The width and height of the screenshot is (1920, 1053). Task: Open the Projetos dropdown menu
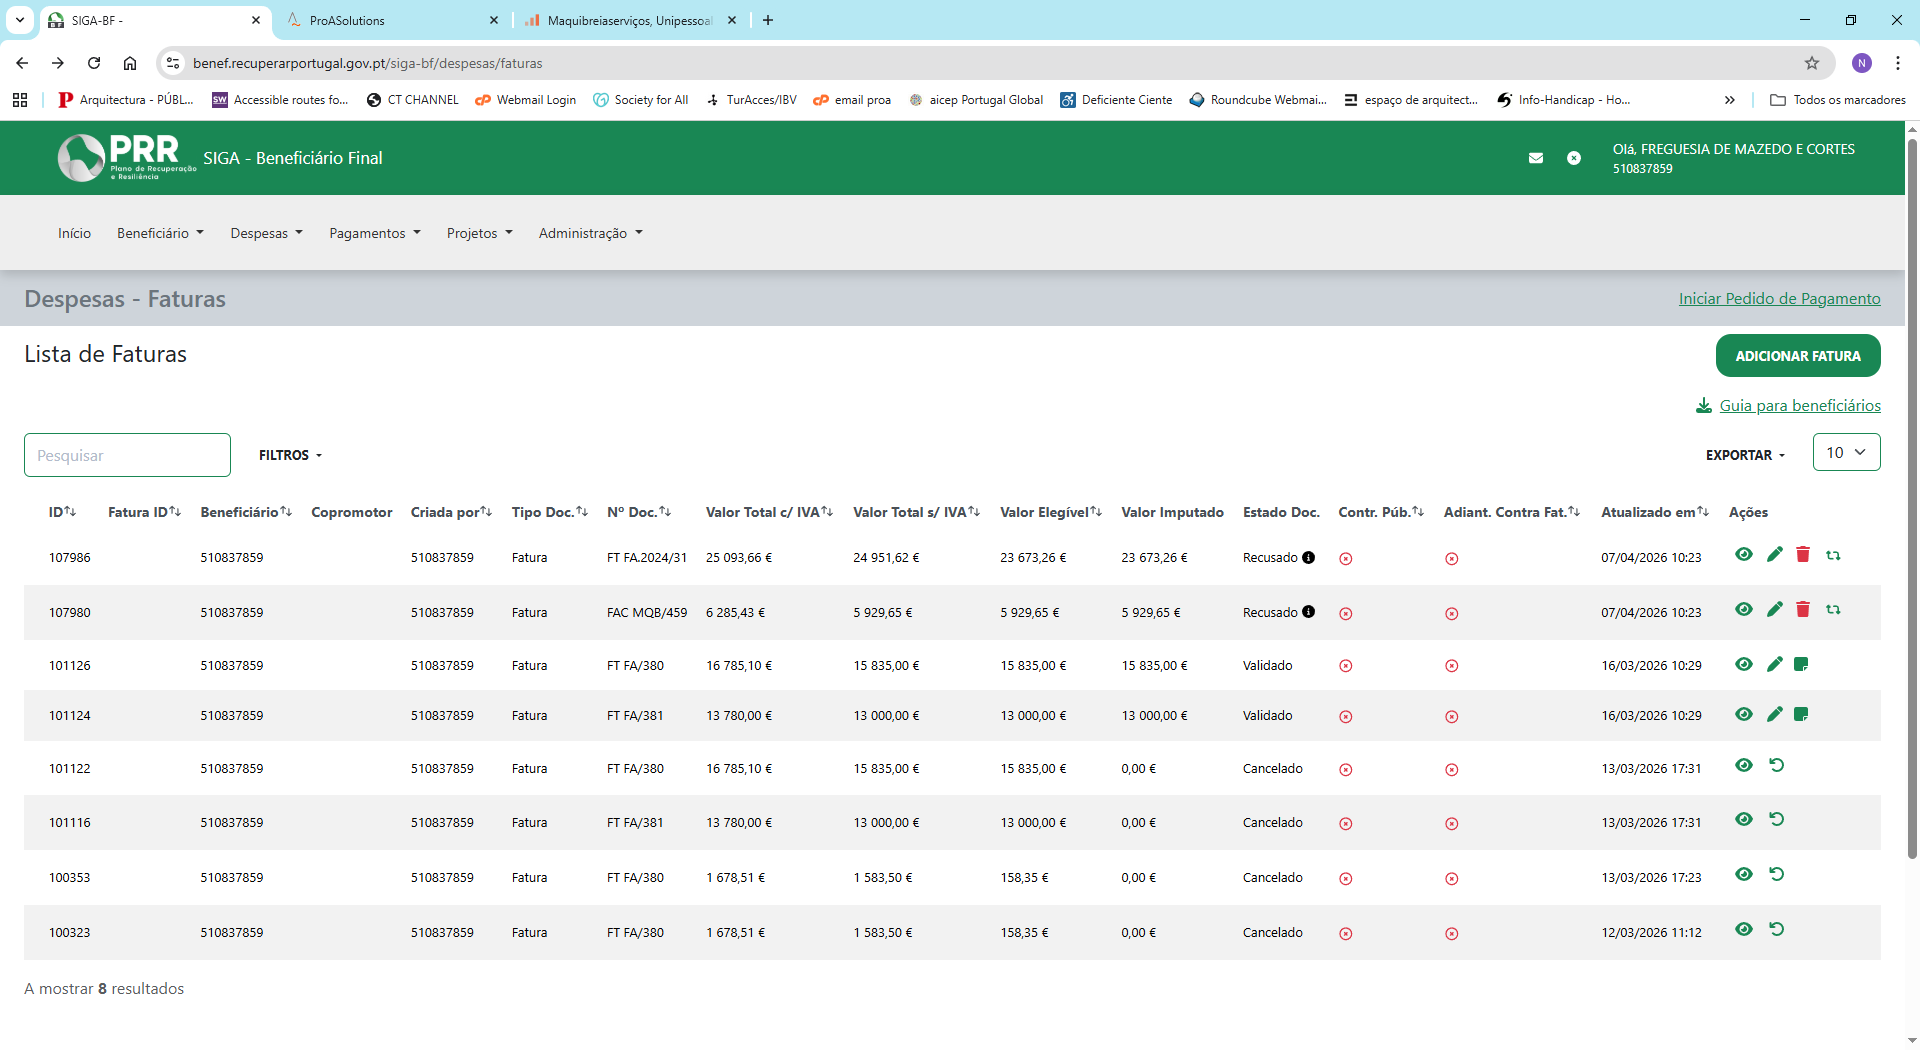(x=480, y=233)
